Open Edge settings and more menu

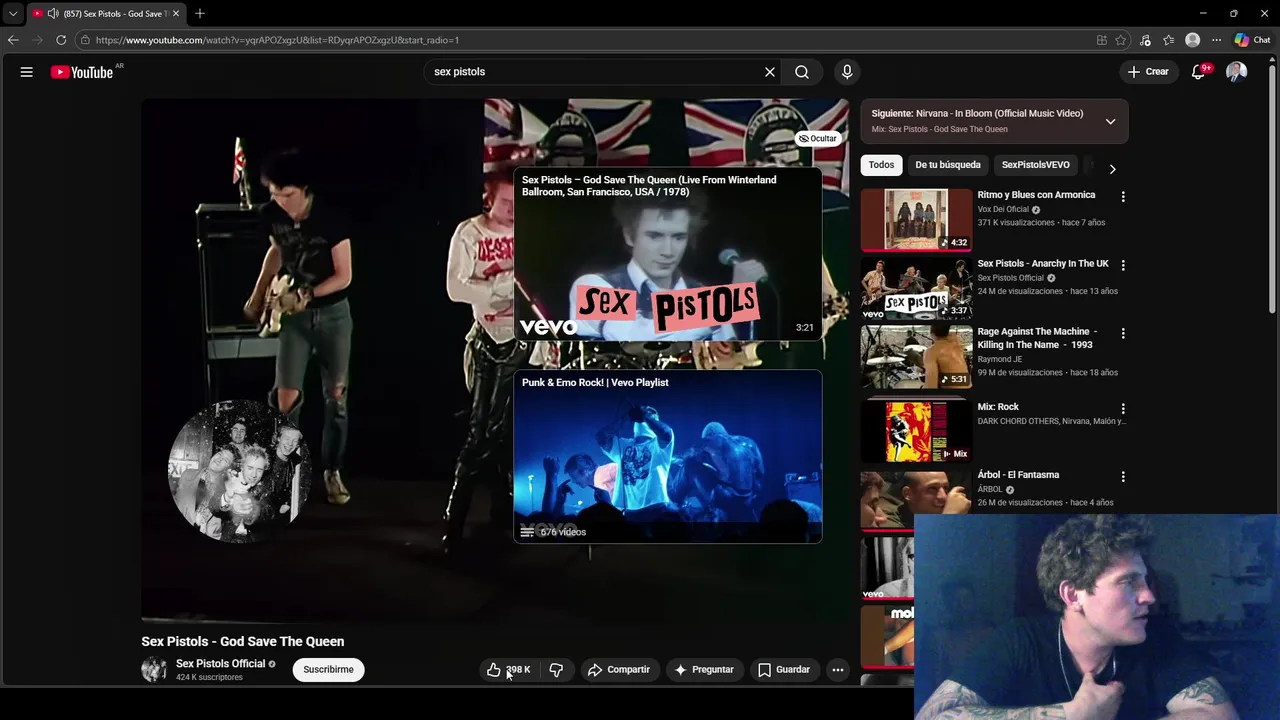[1216, 40]
